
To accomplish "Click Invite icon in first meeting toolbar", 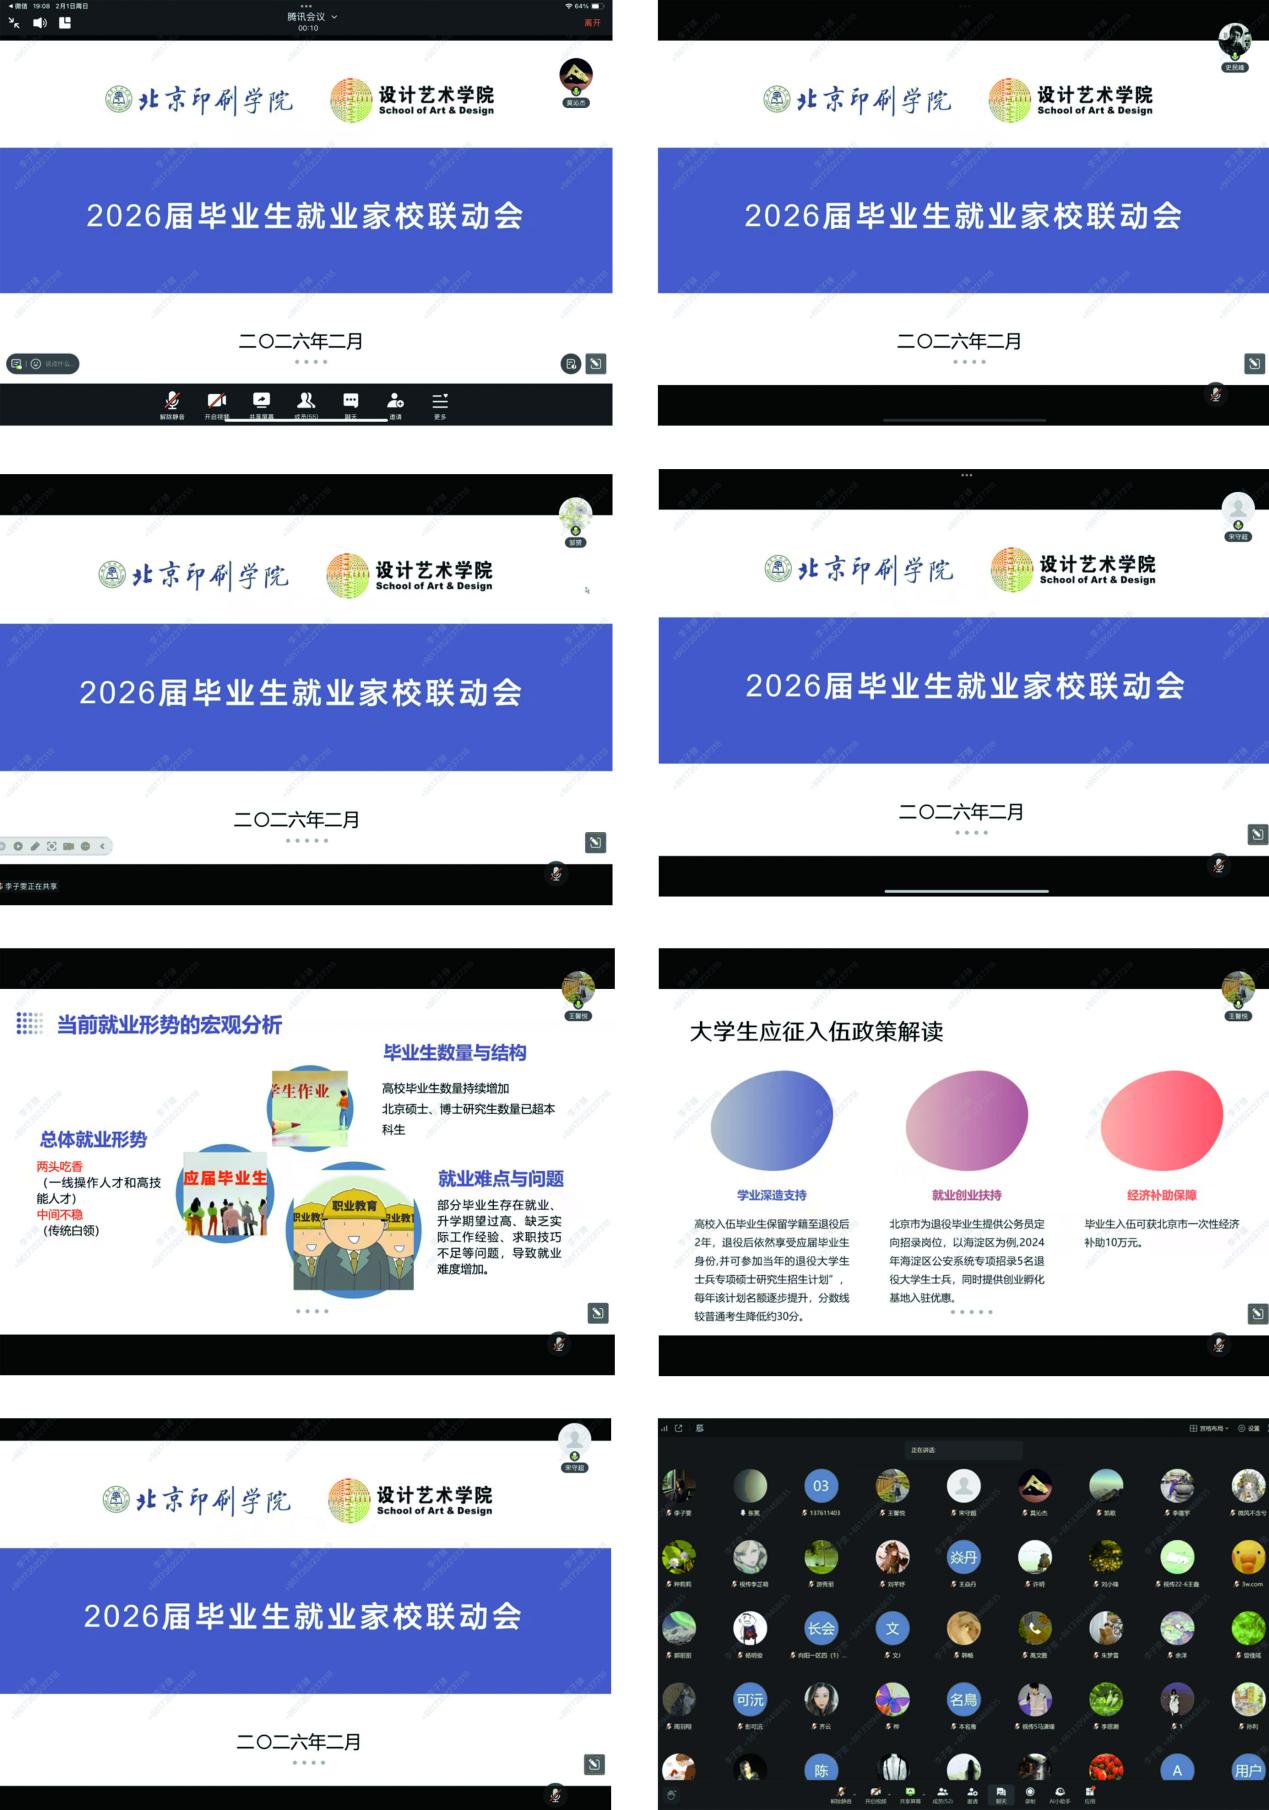I will 395,404.
